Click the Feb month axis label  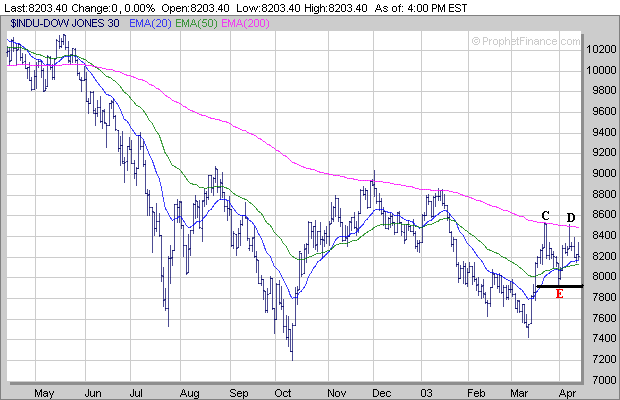476,393
